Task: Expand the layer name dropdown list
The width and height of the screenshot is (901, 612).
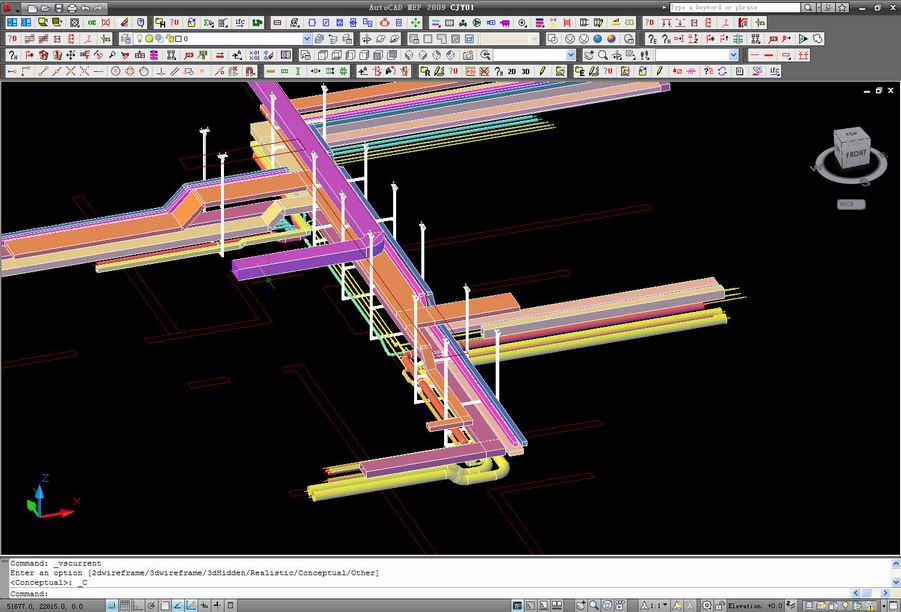Action: click(x=307, y=39)
